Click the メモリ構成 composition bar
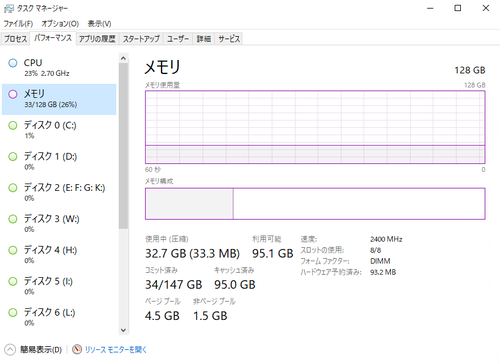The width and height of the screenshot is (500, 364). point(315,204)
